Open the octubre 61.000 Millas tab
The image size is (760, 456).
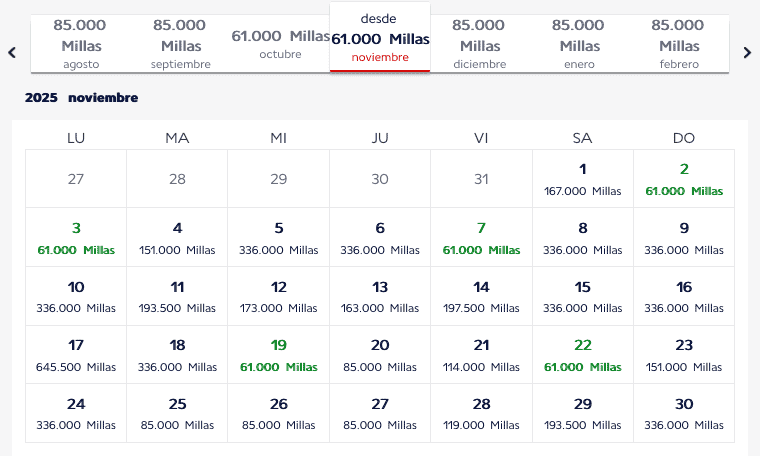tap(280, 44)
